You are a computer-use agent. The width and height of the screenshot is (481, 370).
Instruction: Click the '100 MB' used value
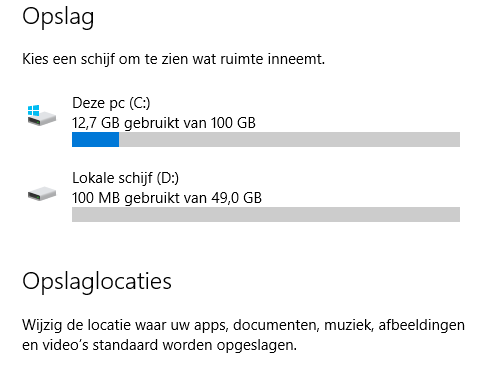click(x=96, y=198)
